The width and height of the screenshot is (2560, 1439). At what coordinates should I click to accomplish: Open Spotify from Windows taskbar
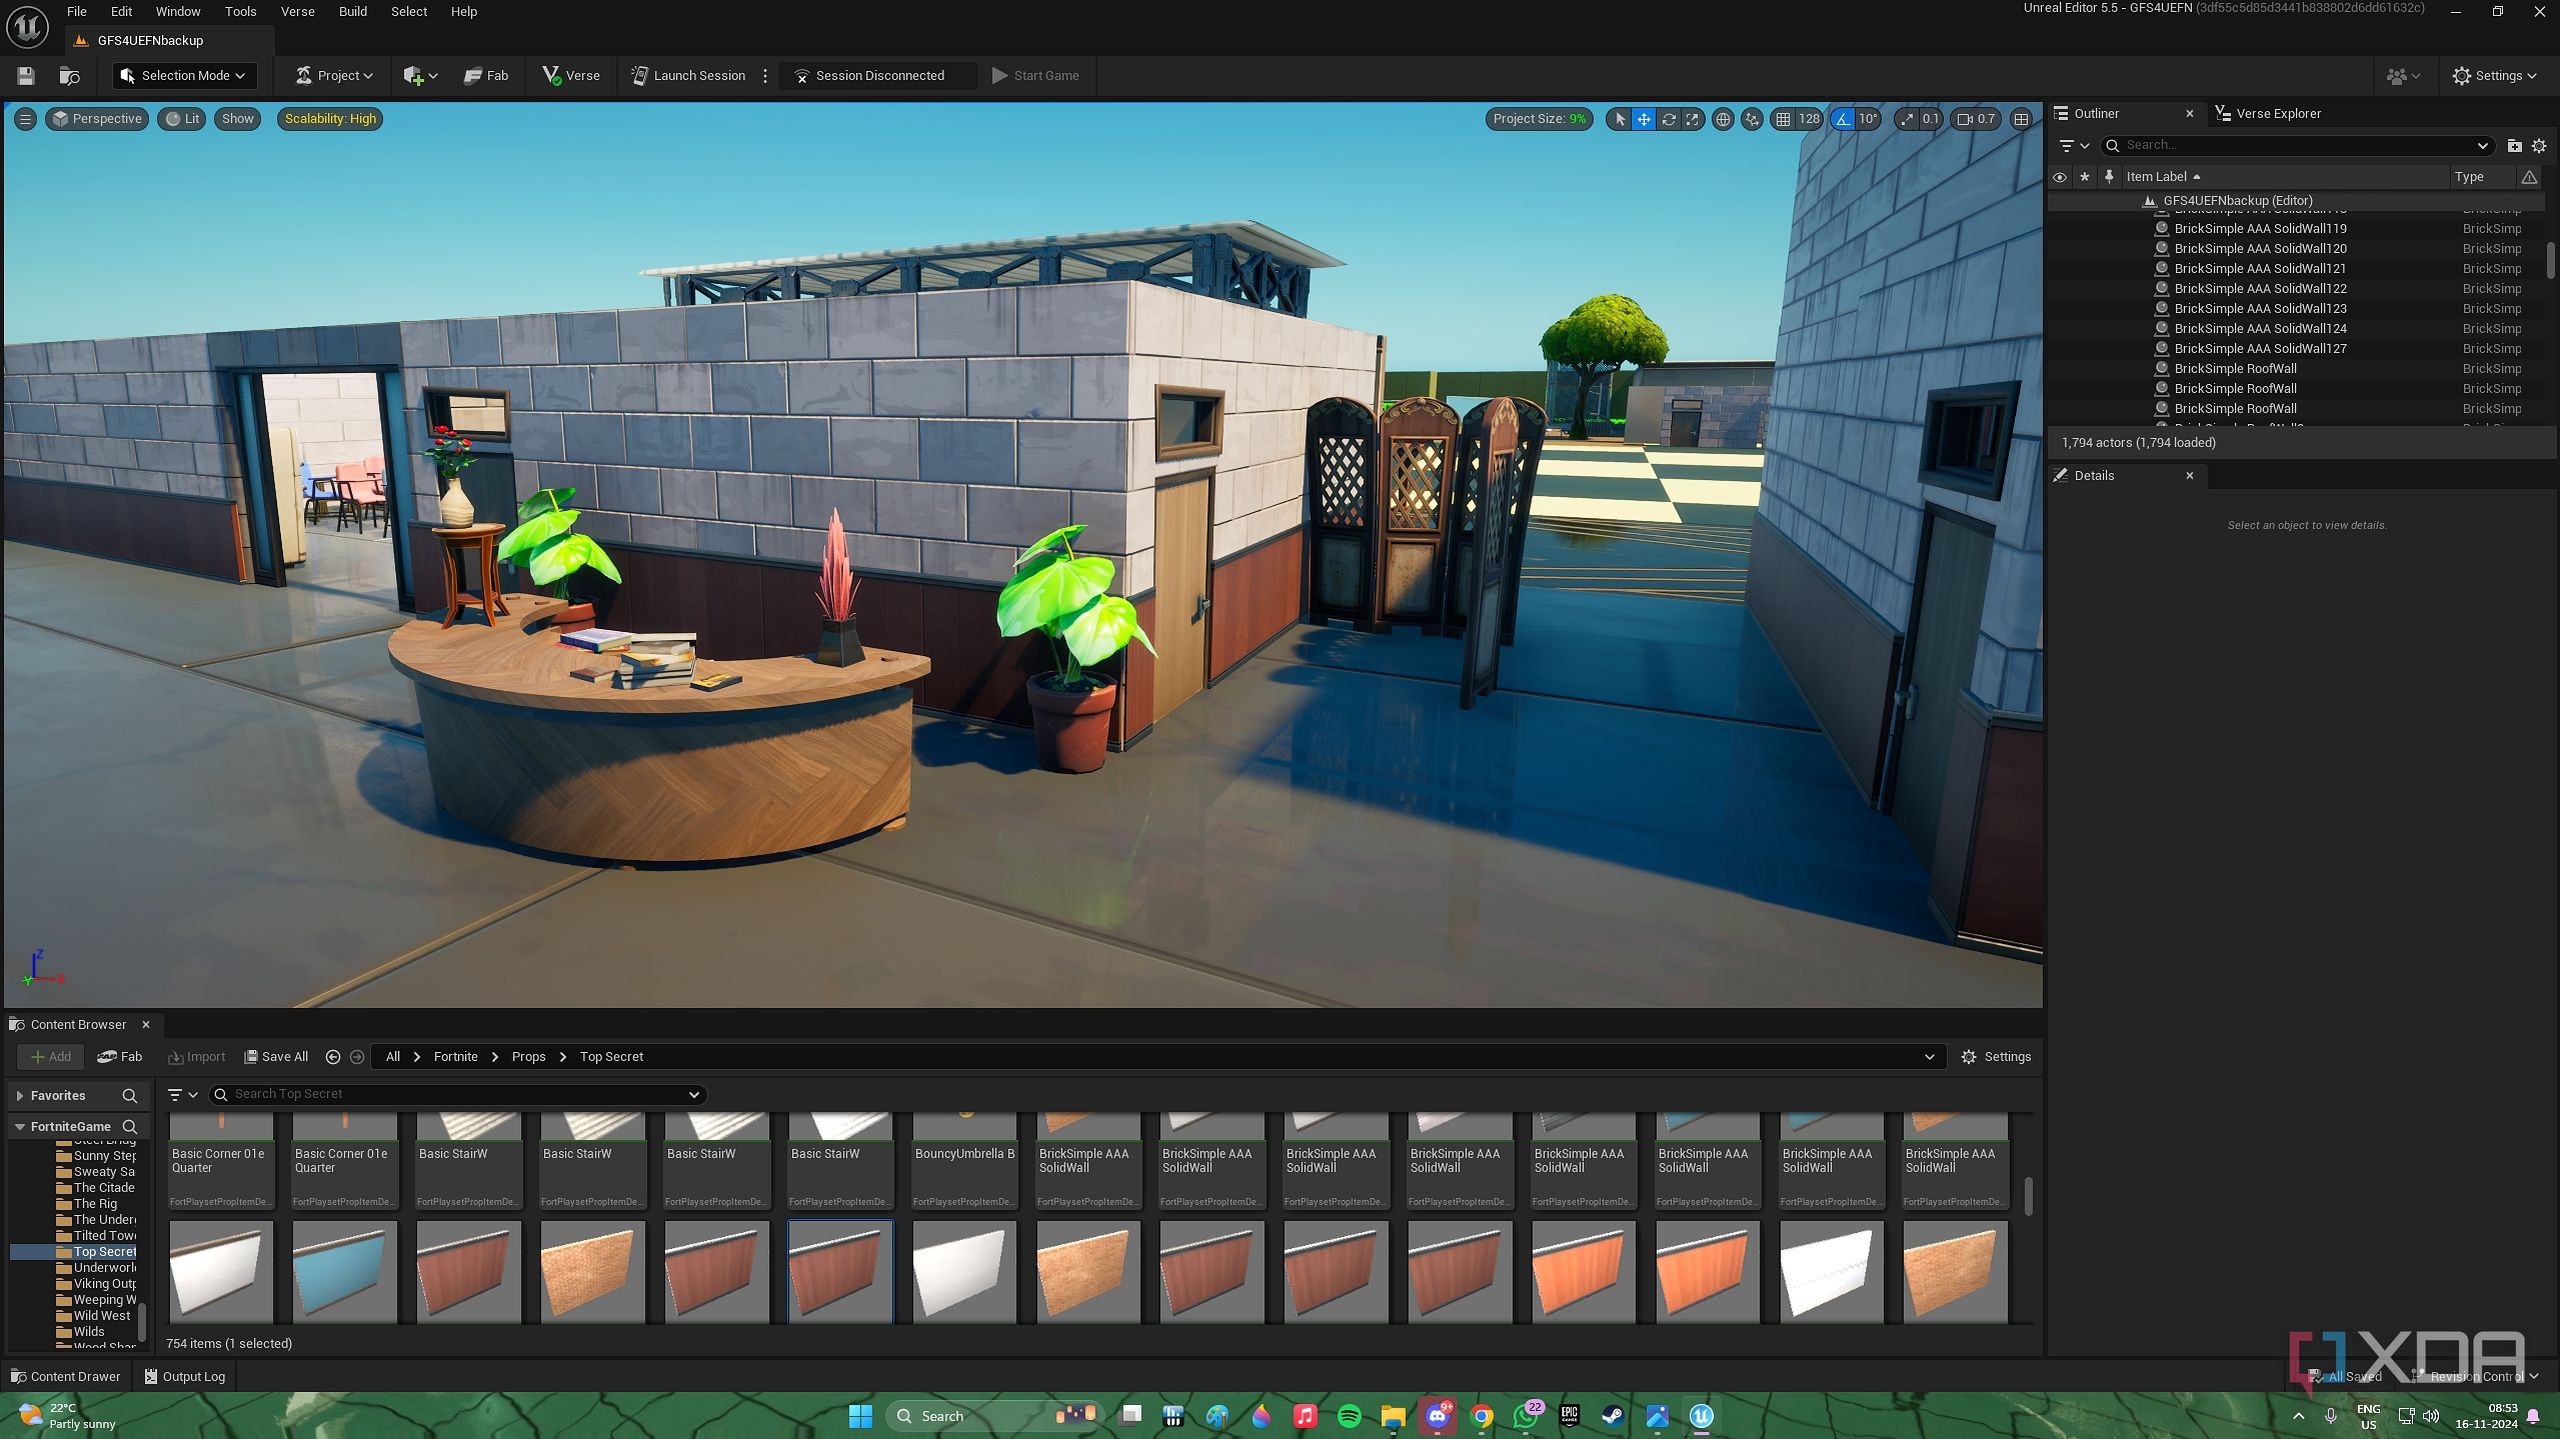1349,1416
